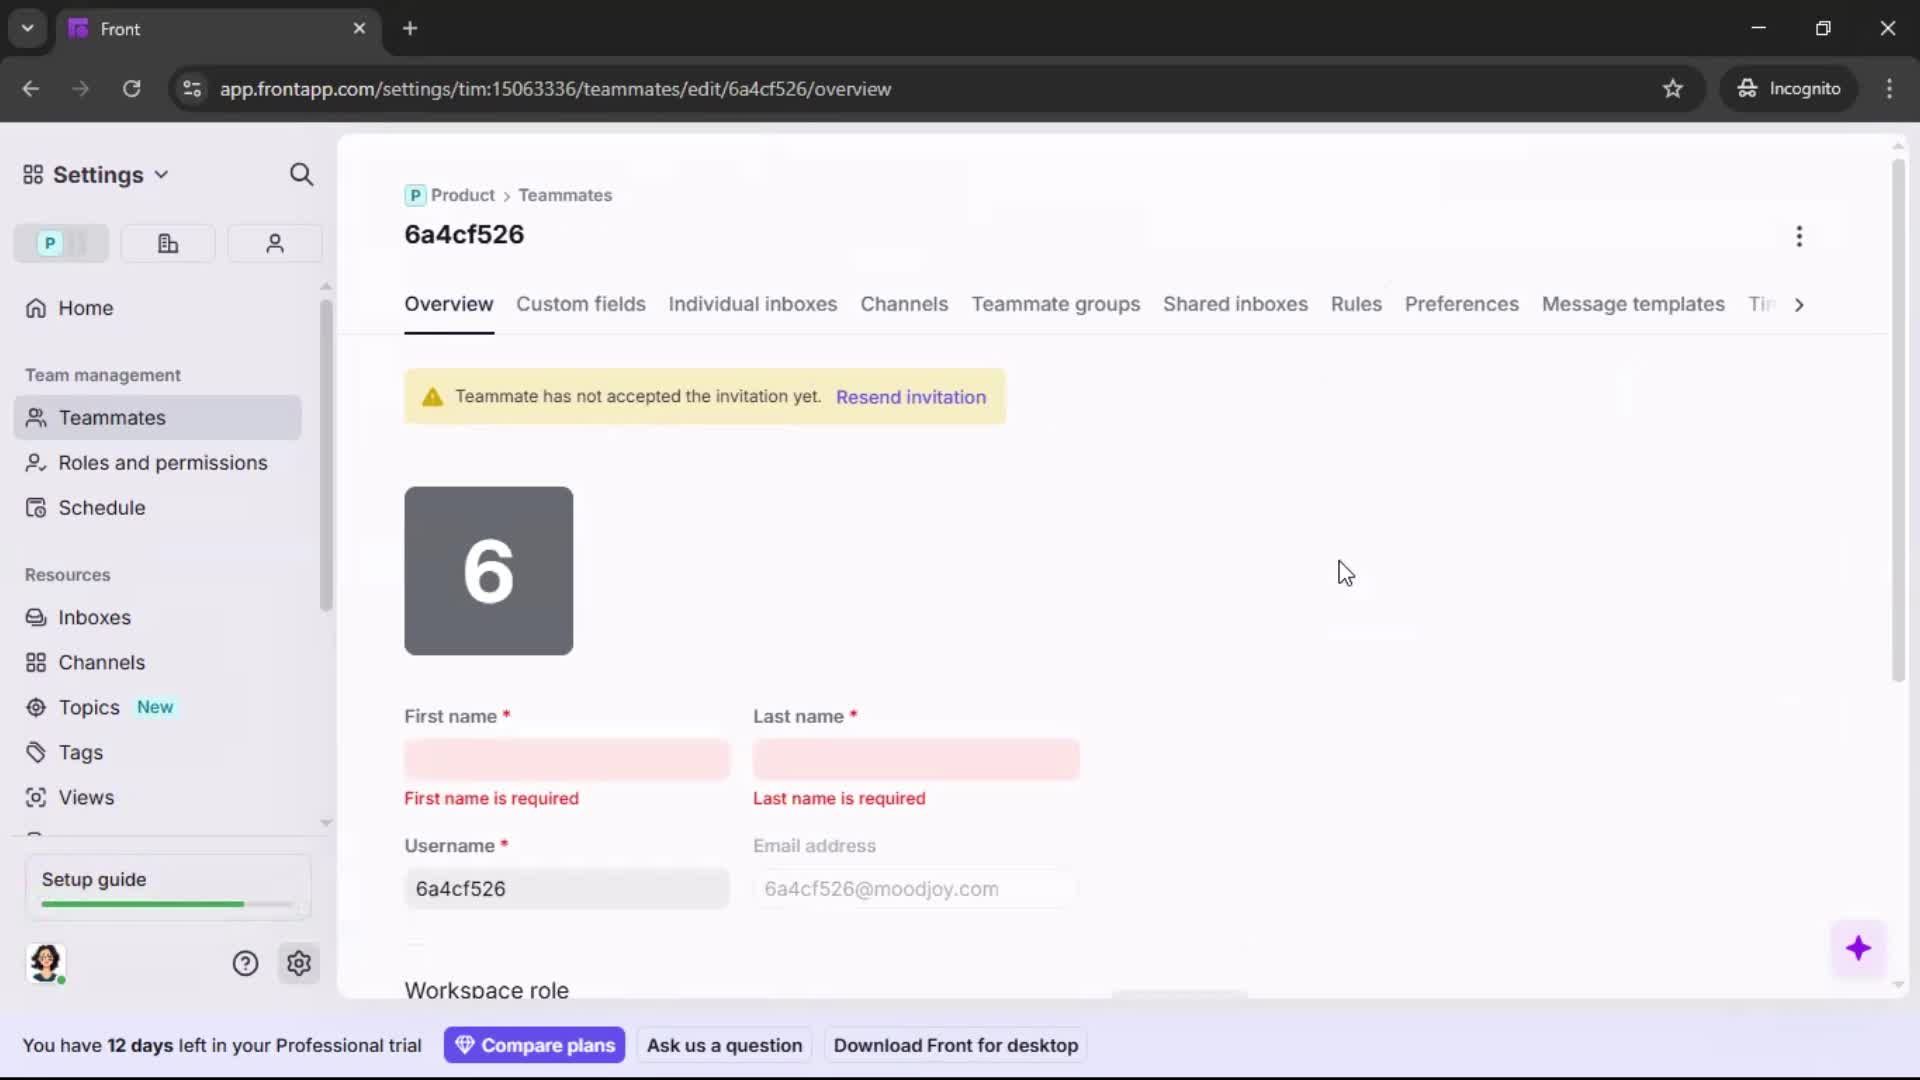Click Compare plans button
The image size is (1920, 1080).
(535, 1045)
